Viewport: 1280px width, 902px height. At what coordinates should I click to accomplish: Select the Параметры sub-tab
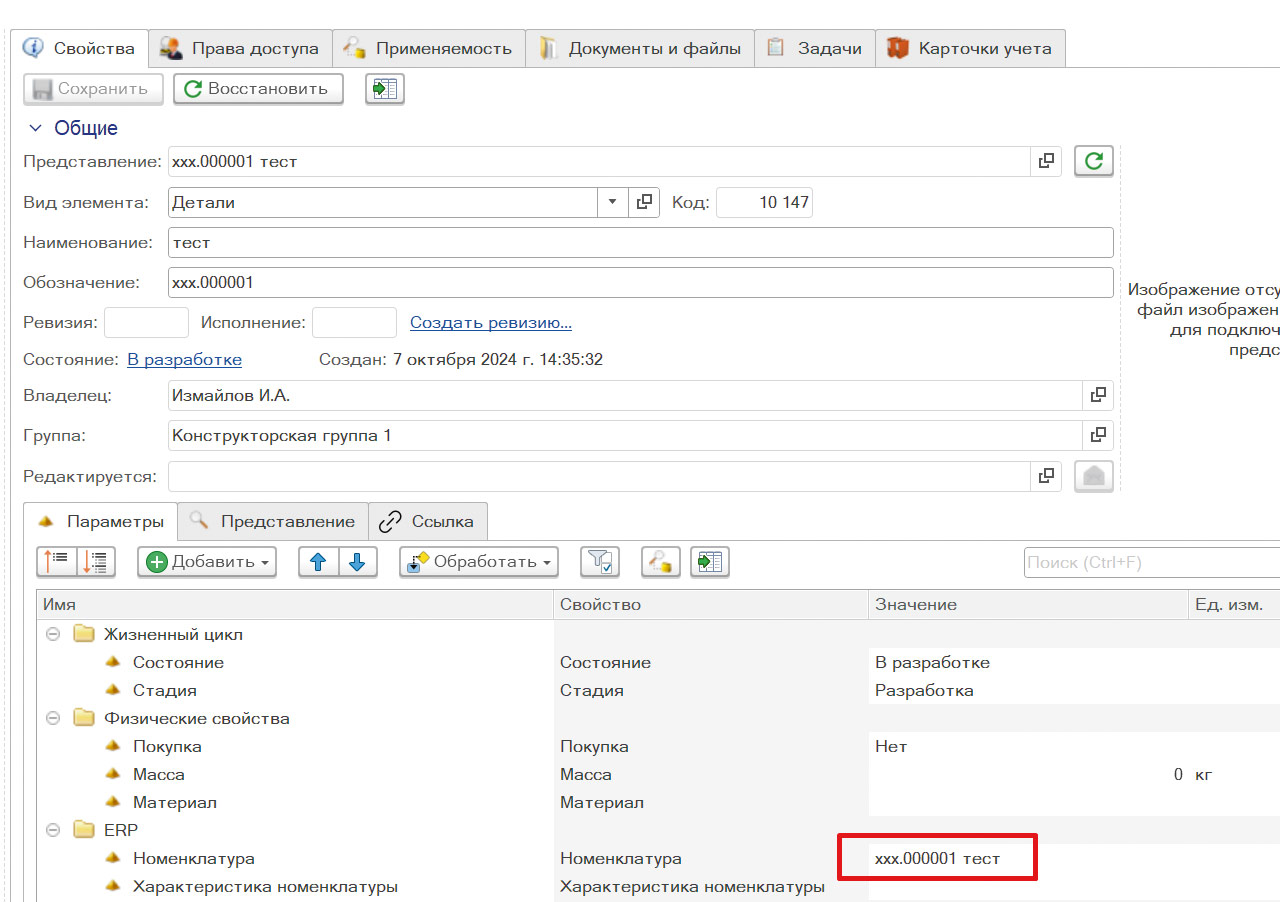click(x=101, y=521)
